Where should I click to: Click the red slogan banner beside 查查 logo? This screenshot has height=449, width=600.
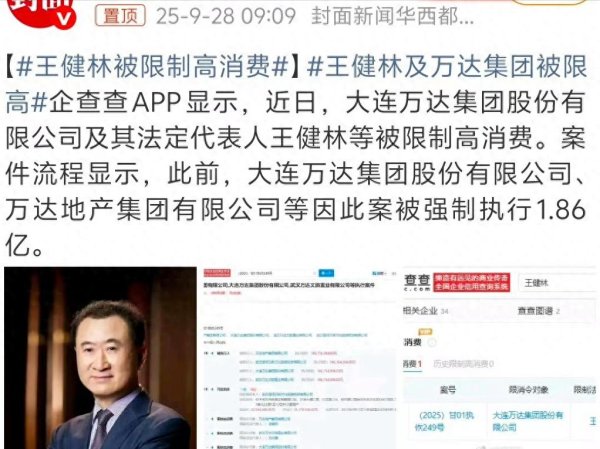[471, 282]
